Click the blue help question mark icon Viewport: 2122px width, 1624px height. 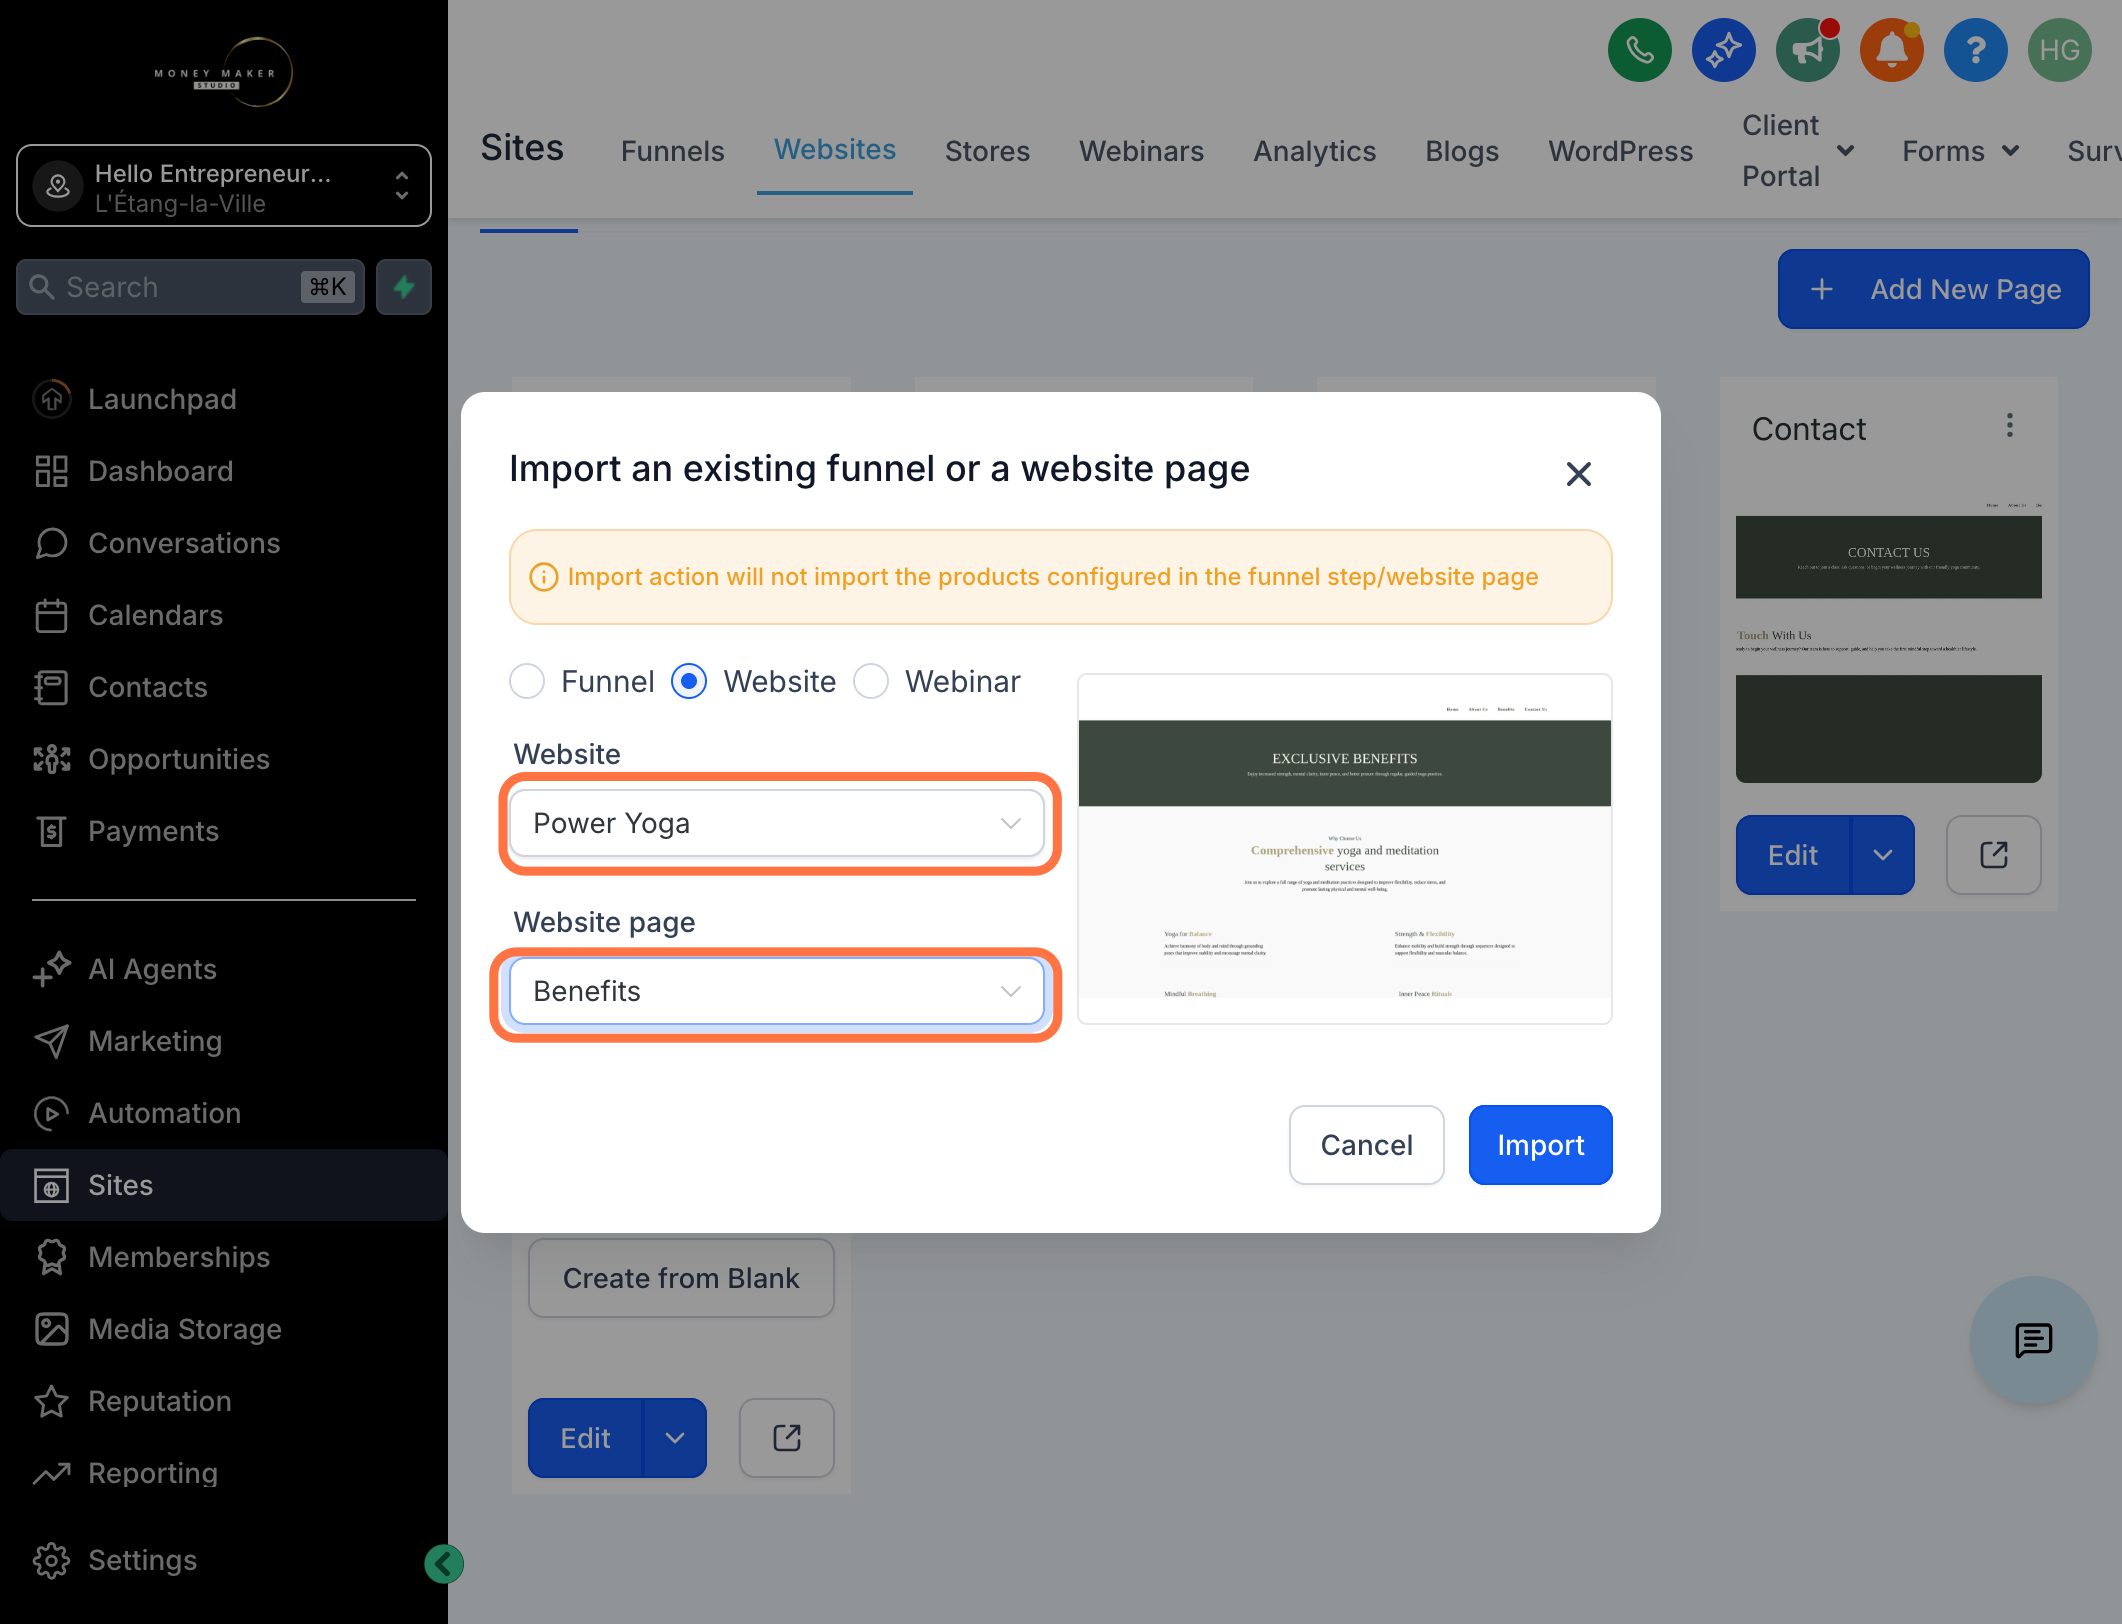(1975, 50)
